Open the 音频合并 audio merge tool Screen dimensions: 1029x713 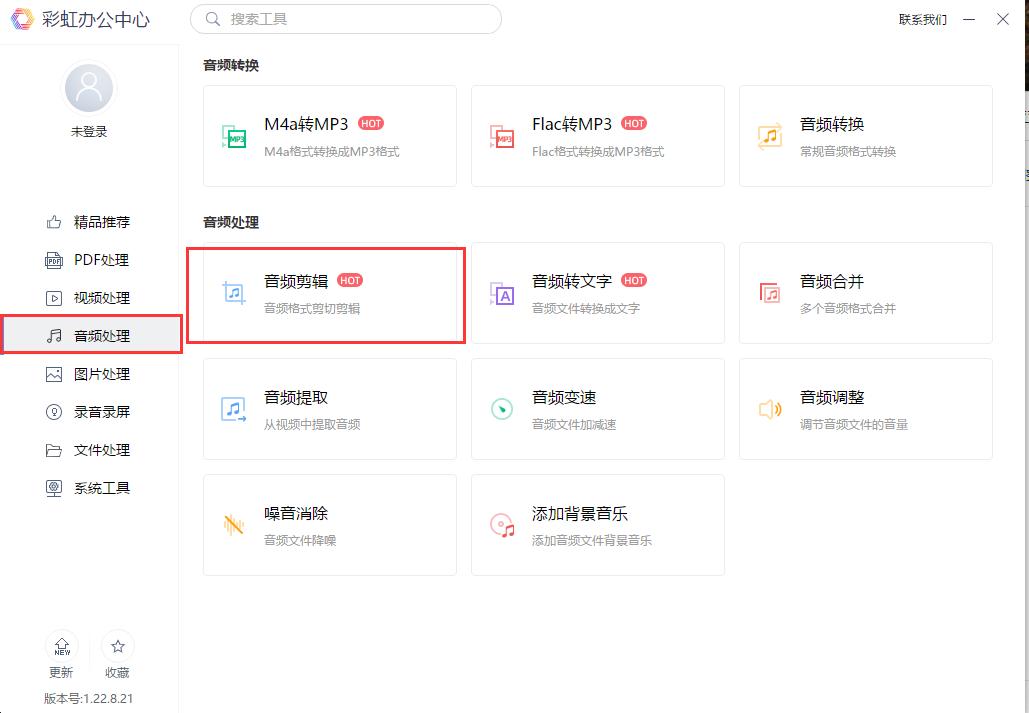tap(865, 293)
